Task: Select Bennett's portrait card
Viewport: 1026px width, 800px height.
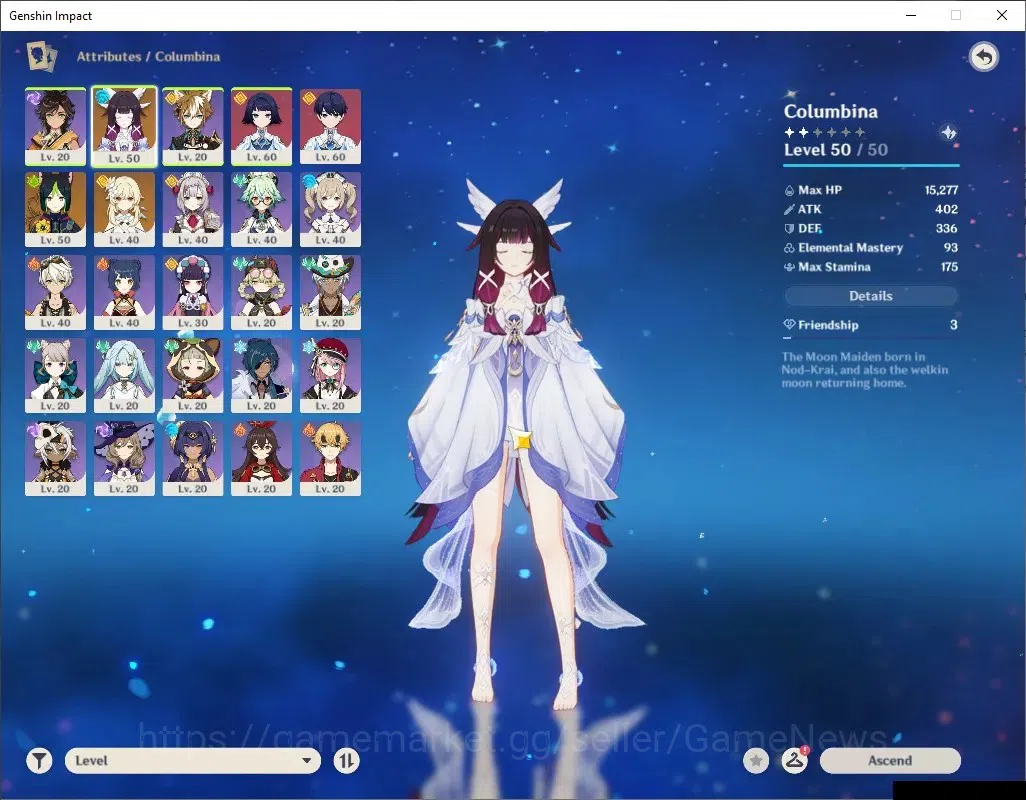Action: [x=56, y=292]
